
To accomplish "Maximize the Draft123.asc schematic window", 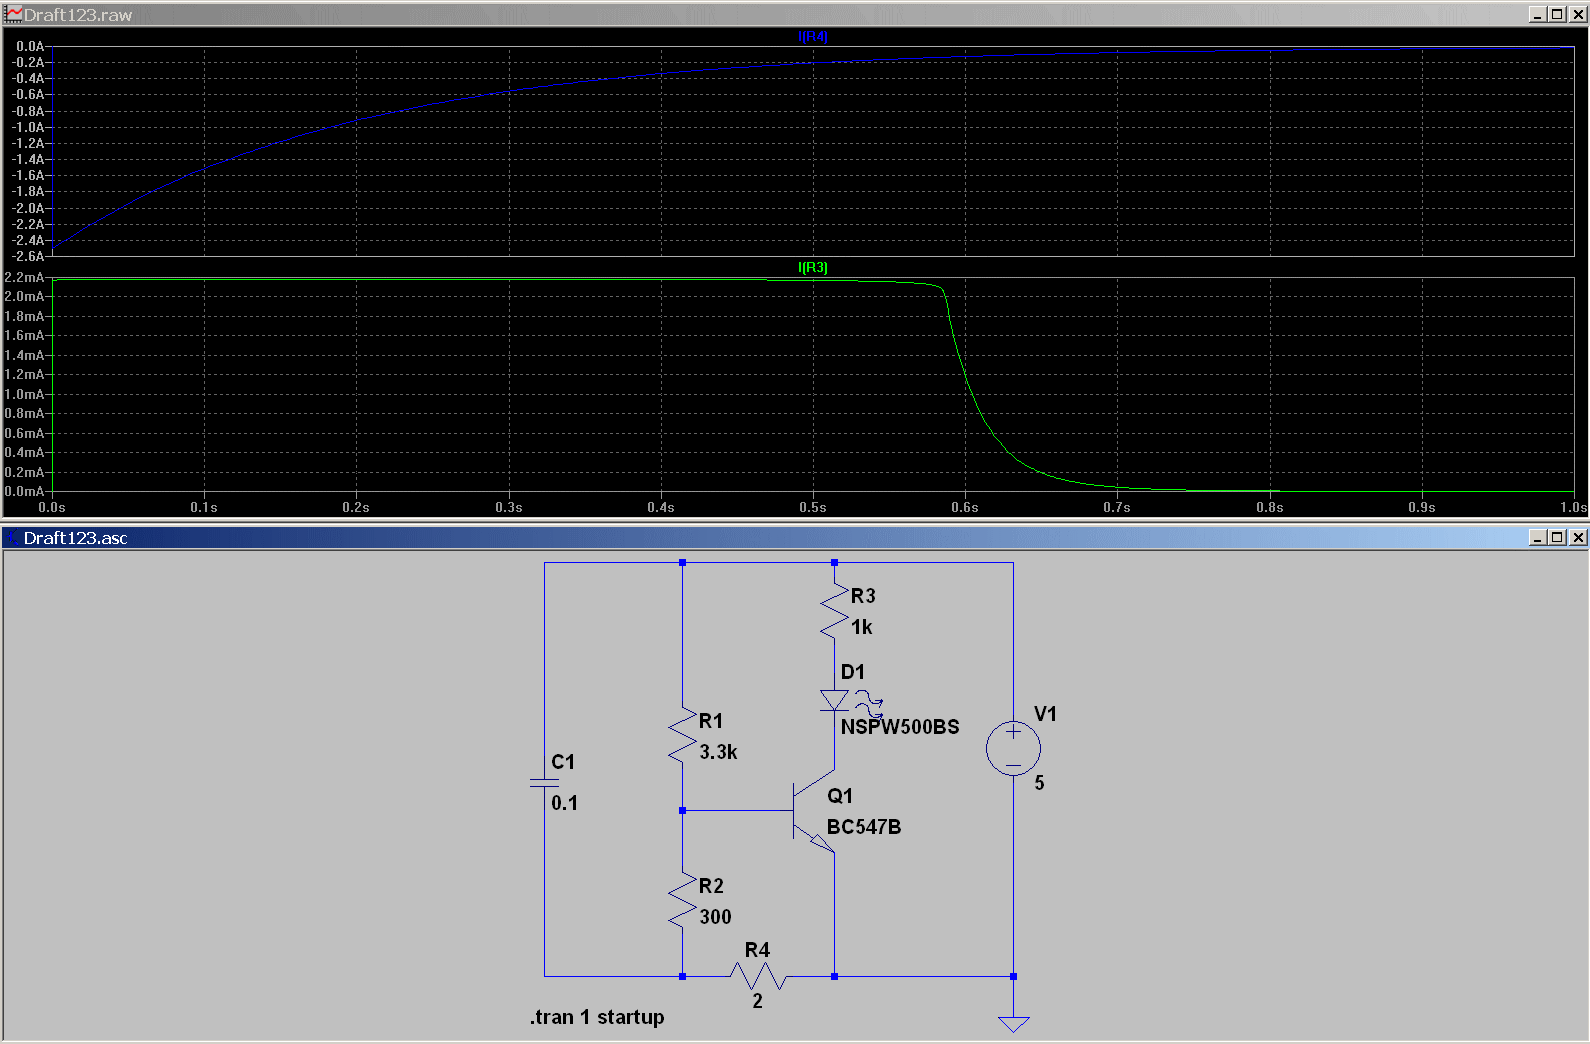I will click(1558, 537).
